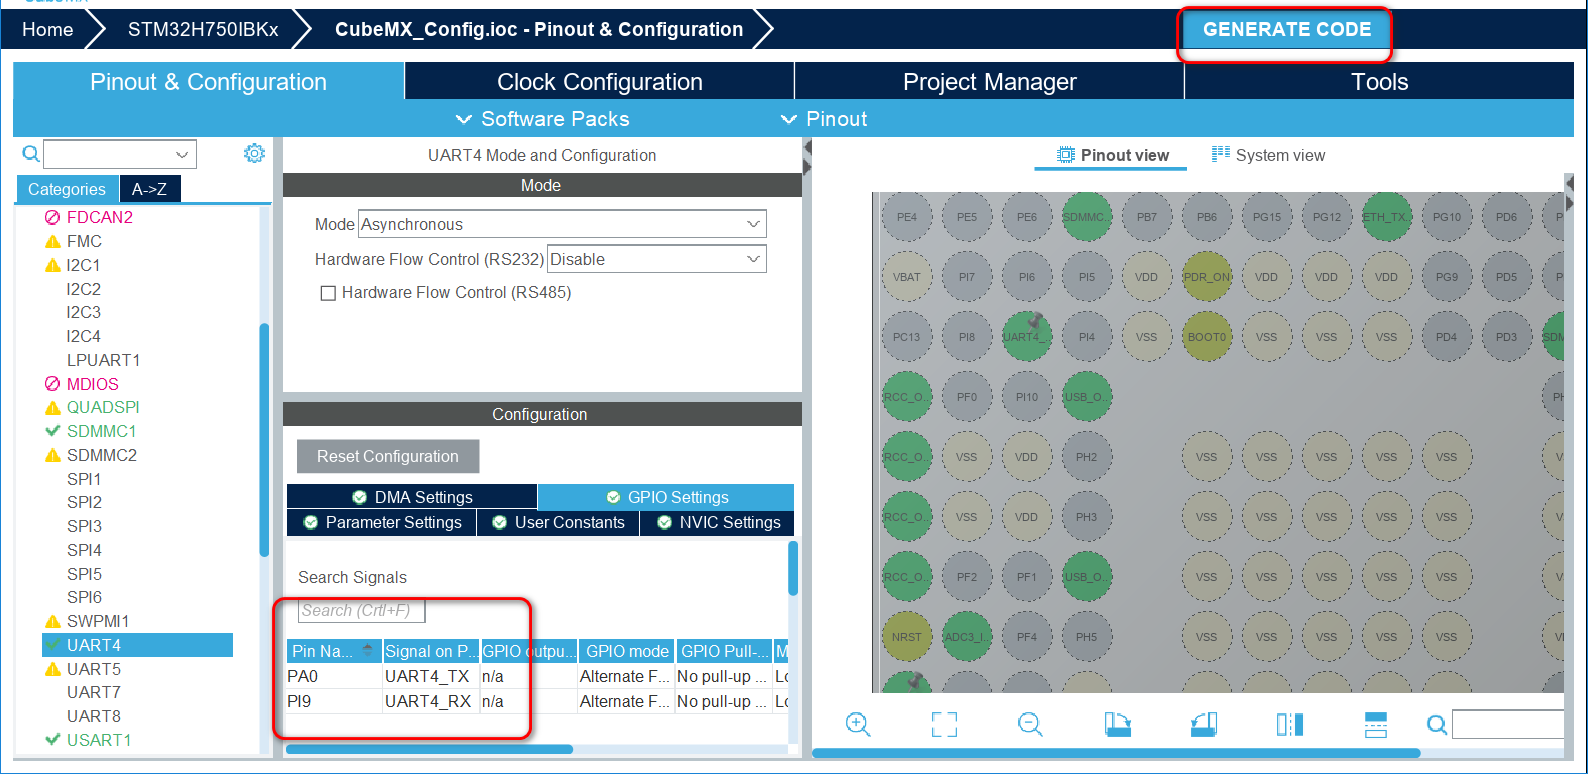Screen dimensions: 1588x774
Task: Select the PF4 pin
Action: click(1027, 637)
